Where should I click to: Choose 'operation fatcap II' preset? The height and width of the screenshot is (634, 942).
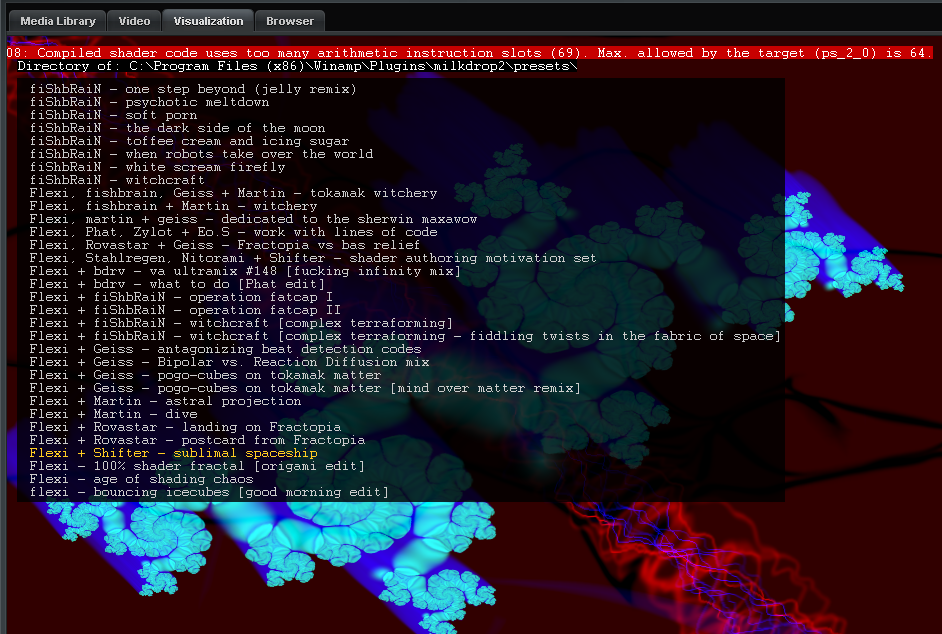click(x=185, y=310)
